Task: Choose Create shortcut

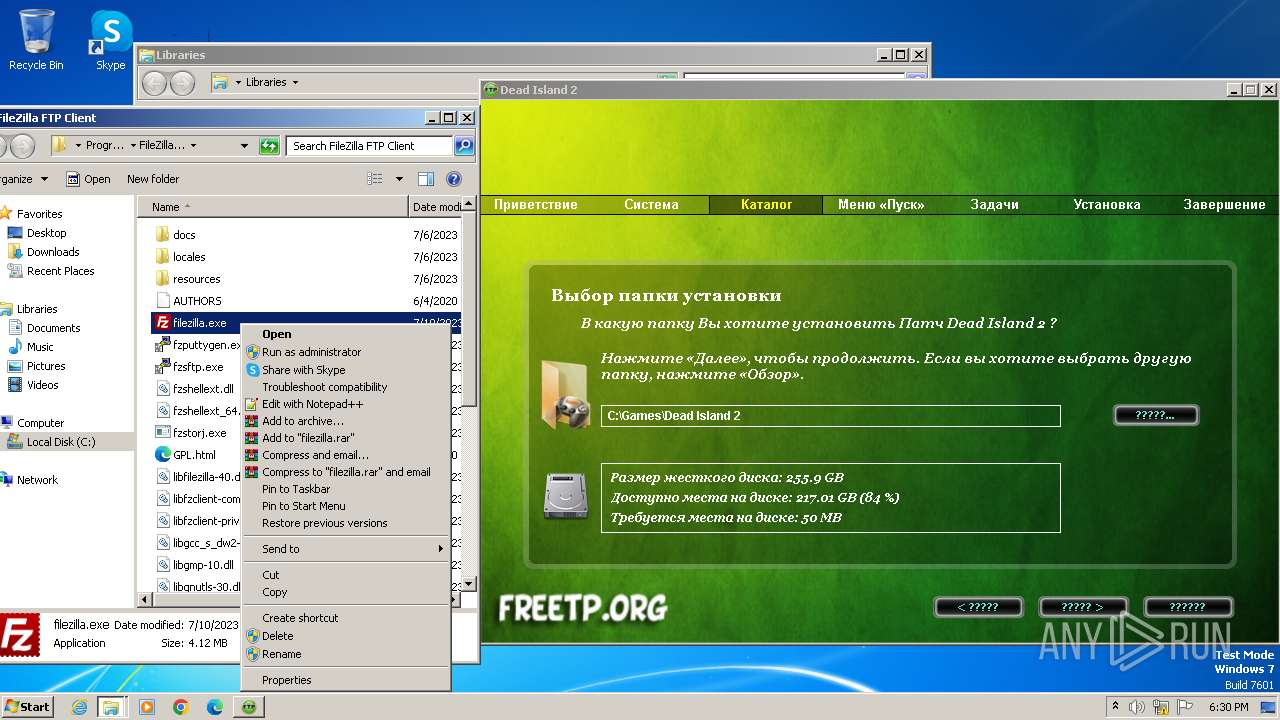Action: pyautogui.click(x=346, y=618)
